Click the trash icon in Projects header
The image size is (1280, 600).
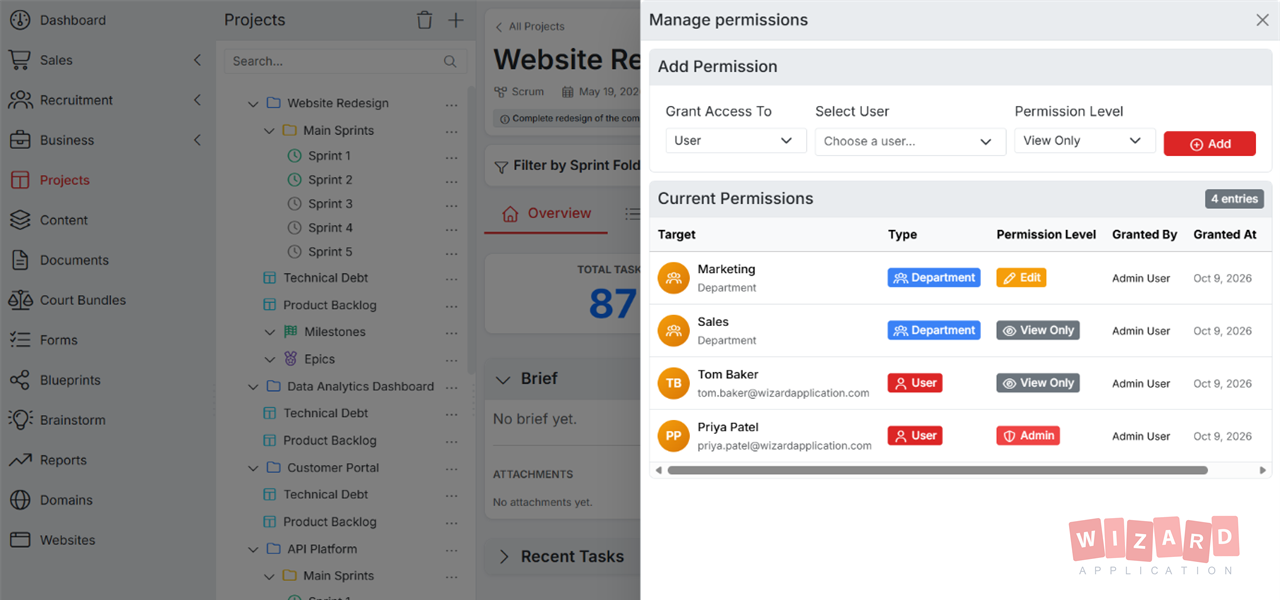[425, 20]
